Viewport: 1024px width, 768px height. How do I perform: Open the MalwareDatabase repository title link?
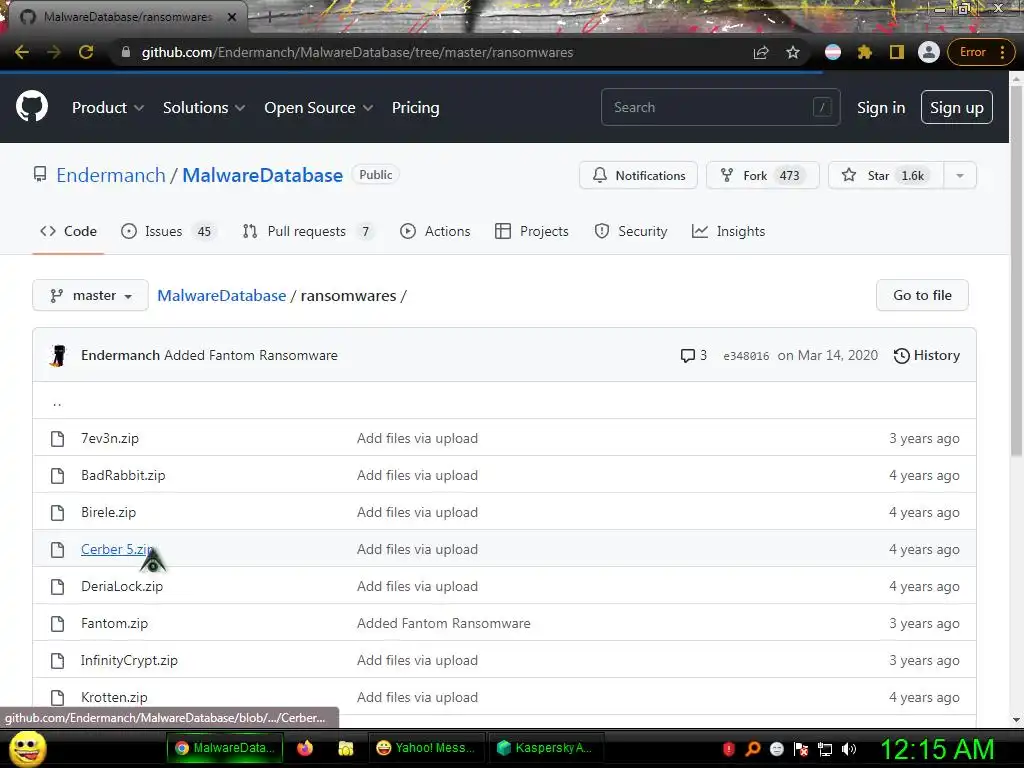click(263, 175)
